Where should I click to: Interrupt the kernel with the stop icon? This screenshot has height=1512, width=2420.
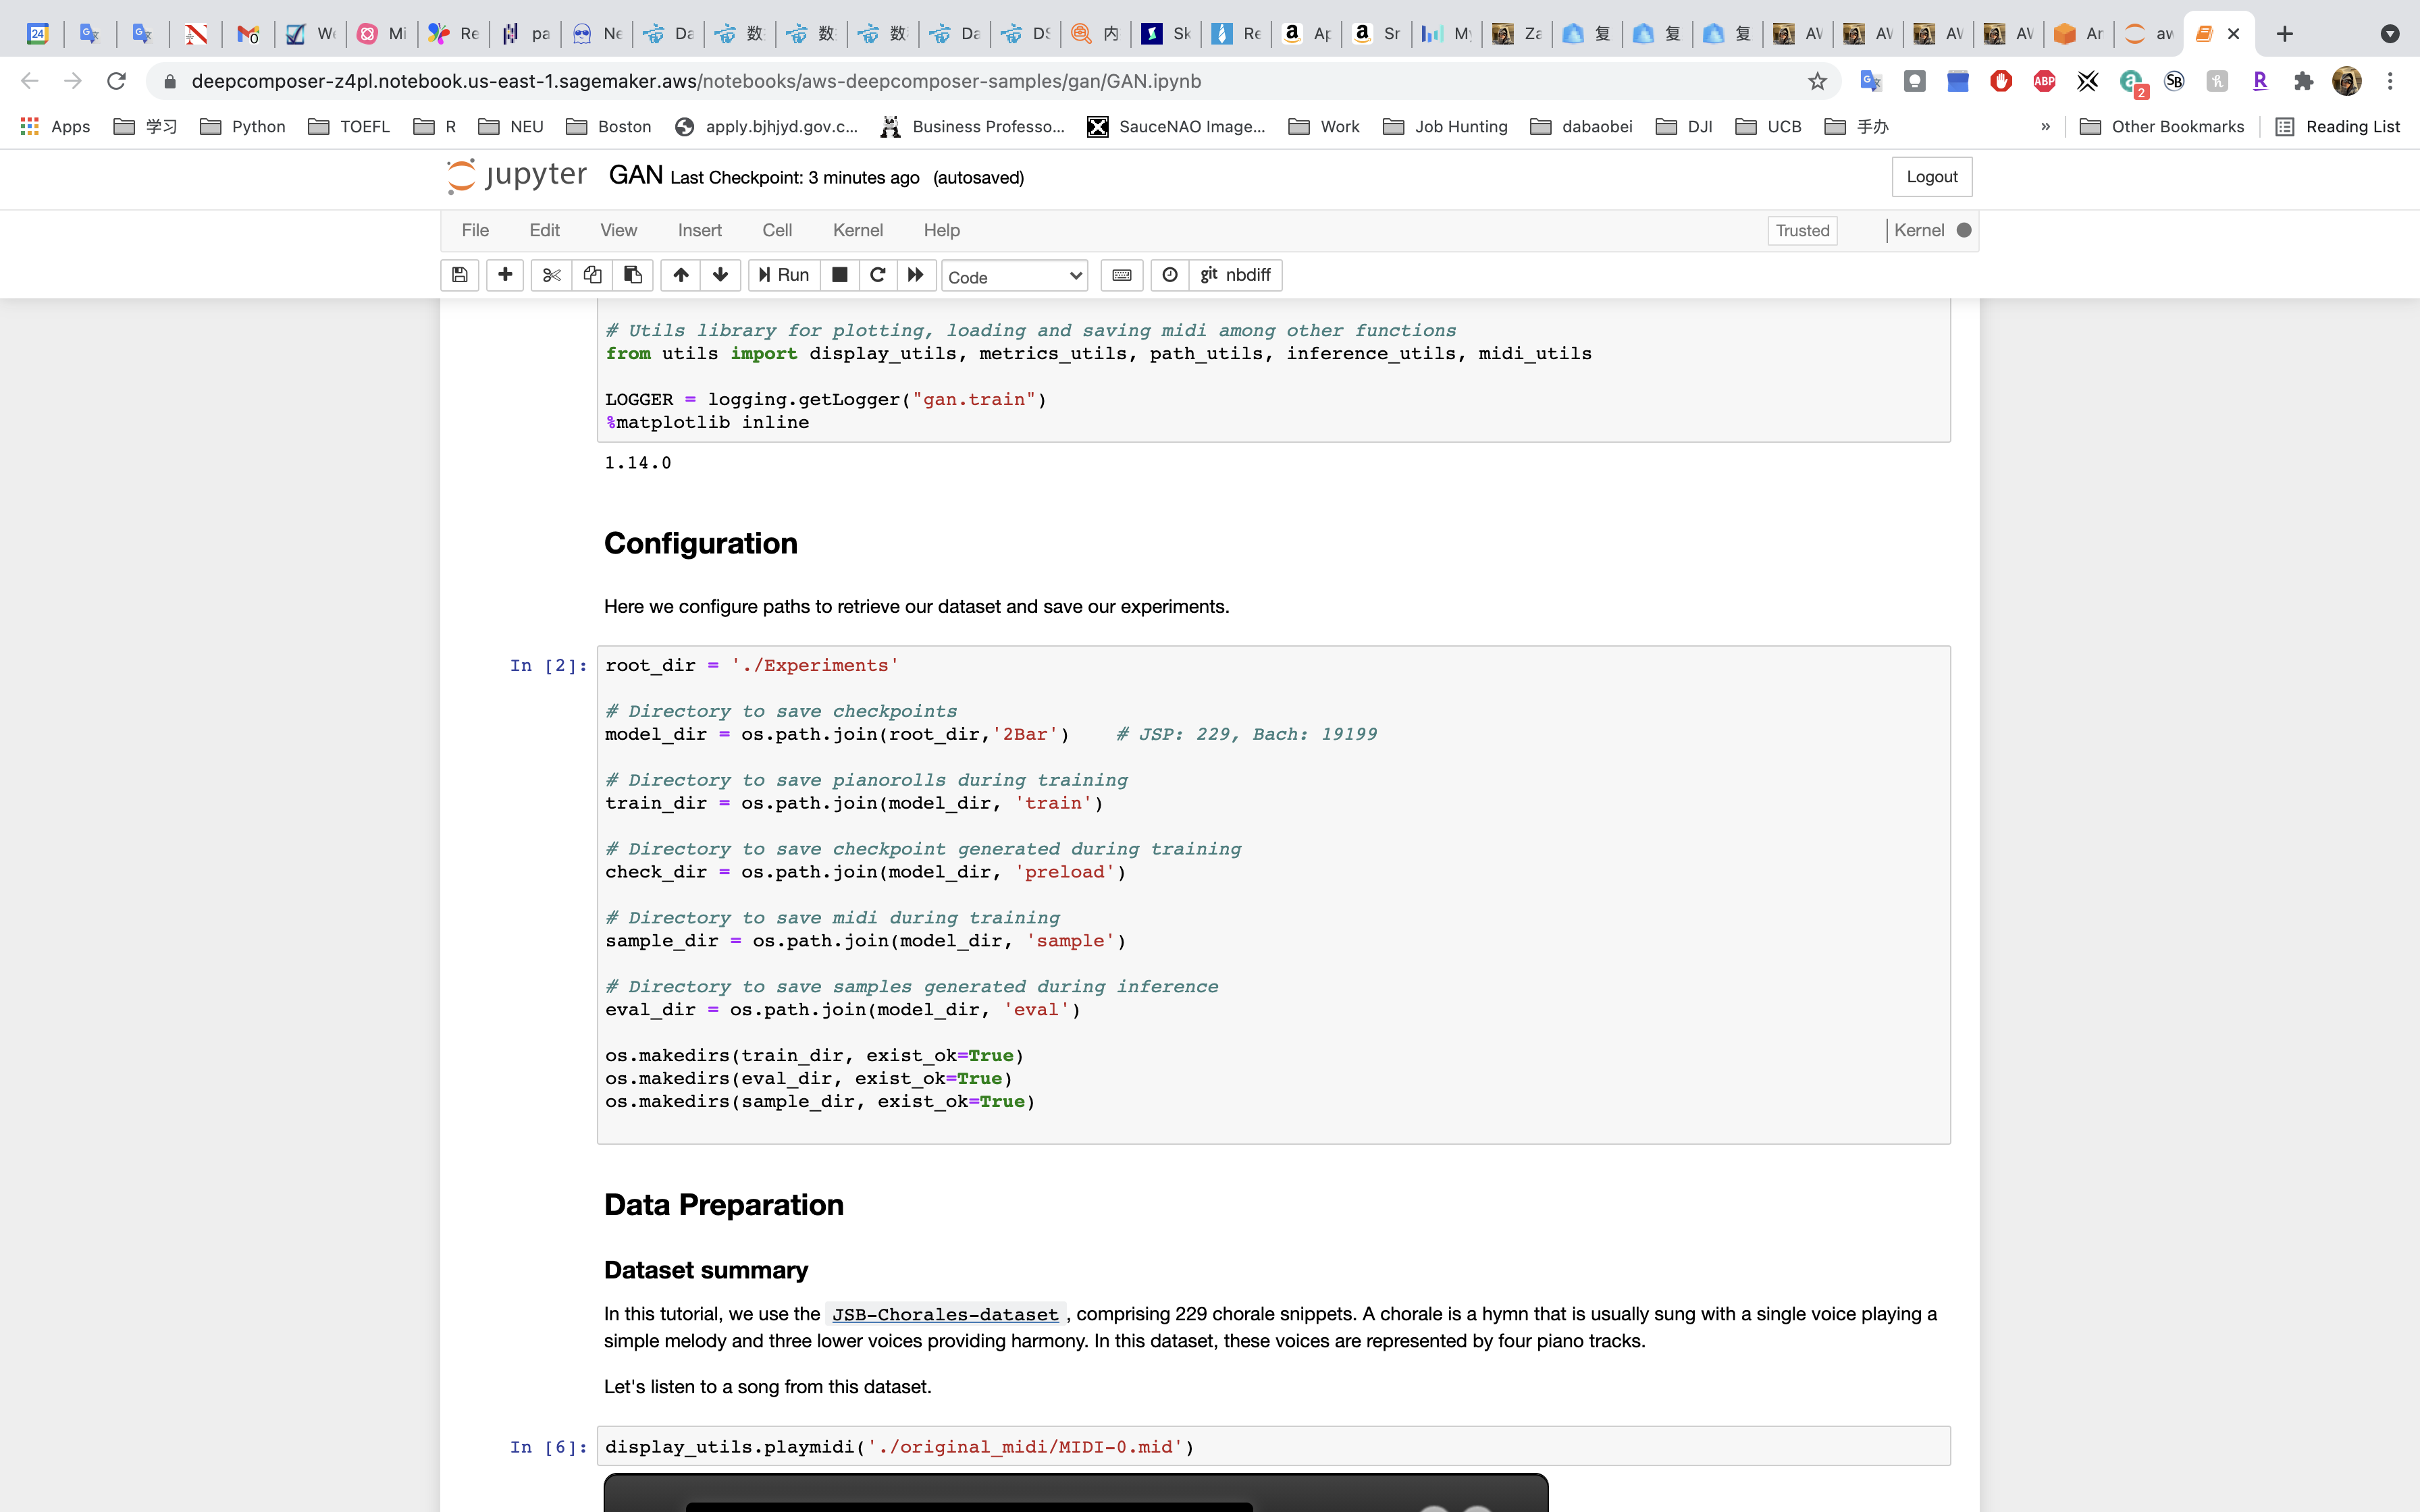[x=840, y=275]
